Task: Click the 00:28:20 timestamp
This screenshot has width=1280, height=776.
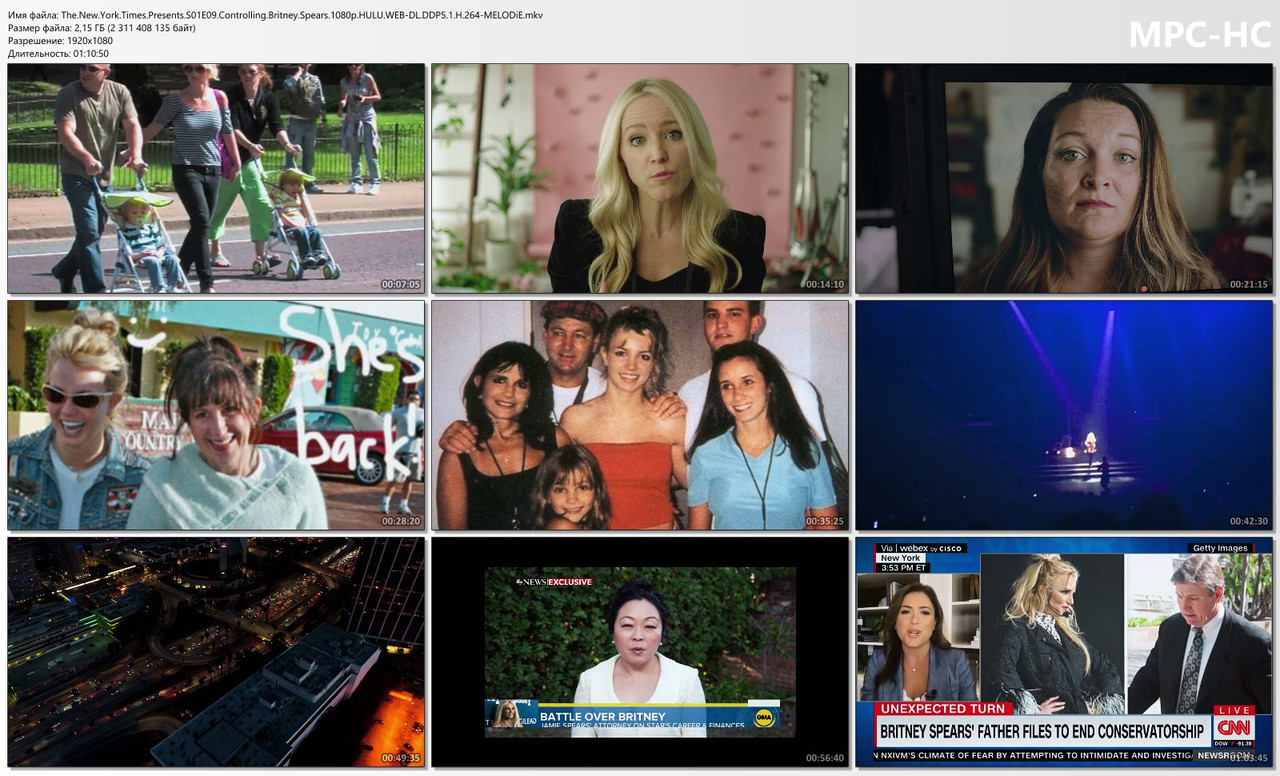Action: (401, 521)
